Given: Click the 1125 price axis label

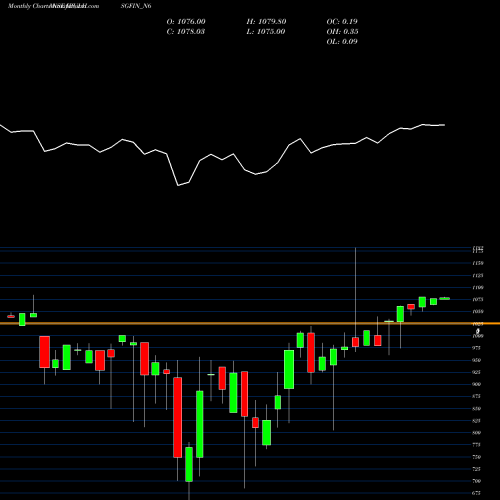Looking at the screenshot, I should pos(478,275).
